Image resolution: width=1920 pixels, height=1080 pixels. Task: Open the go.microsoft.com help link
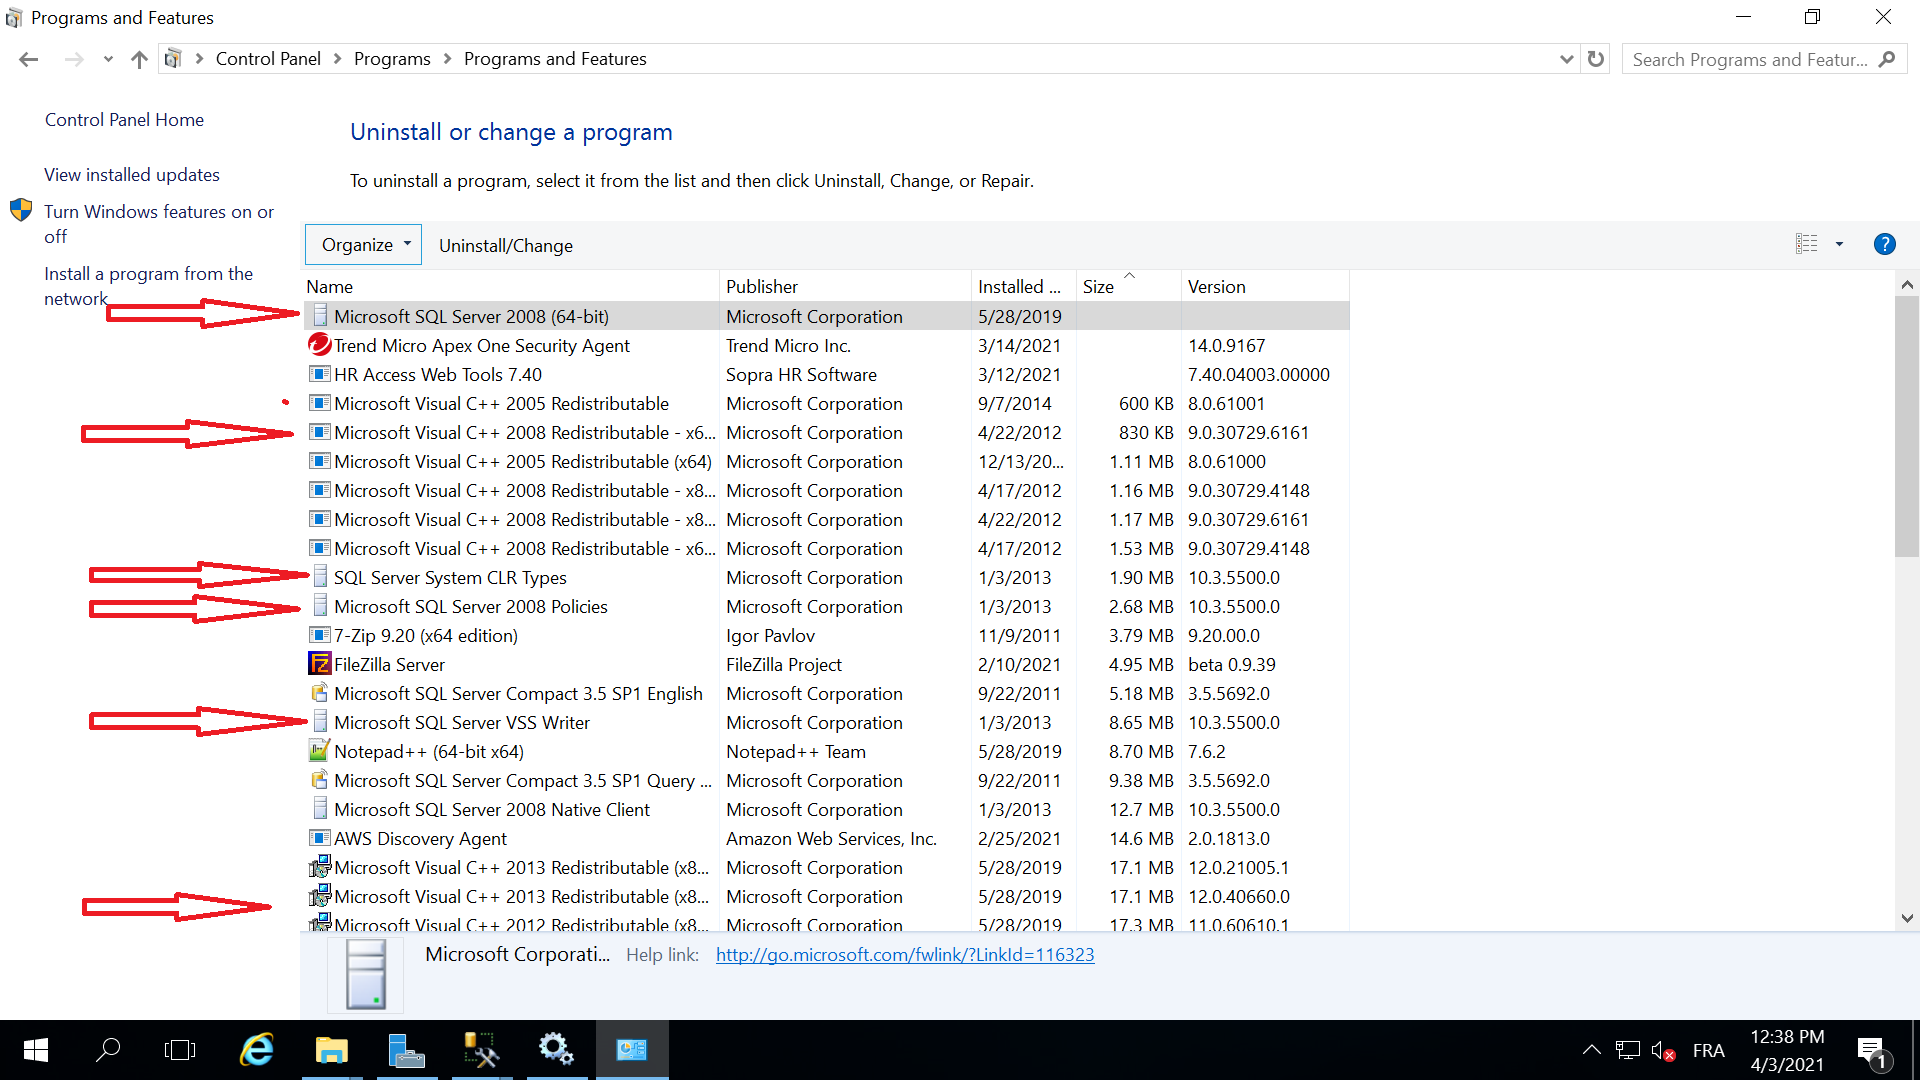(905, 955)
